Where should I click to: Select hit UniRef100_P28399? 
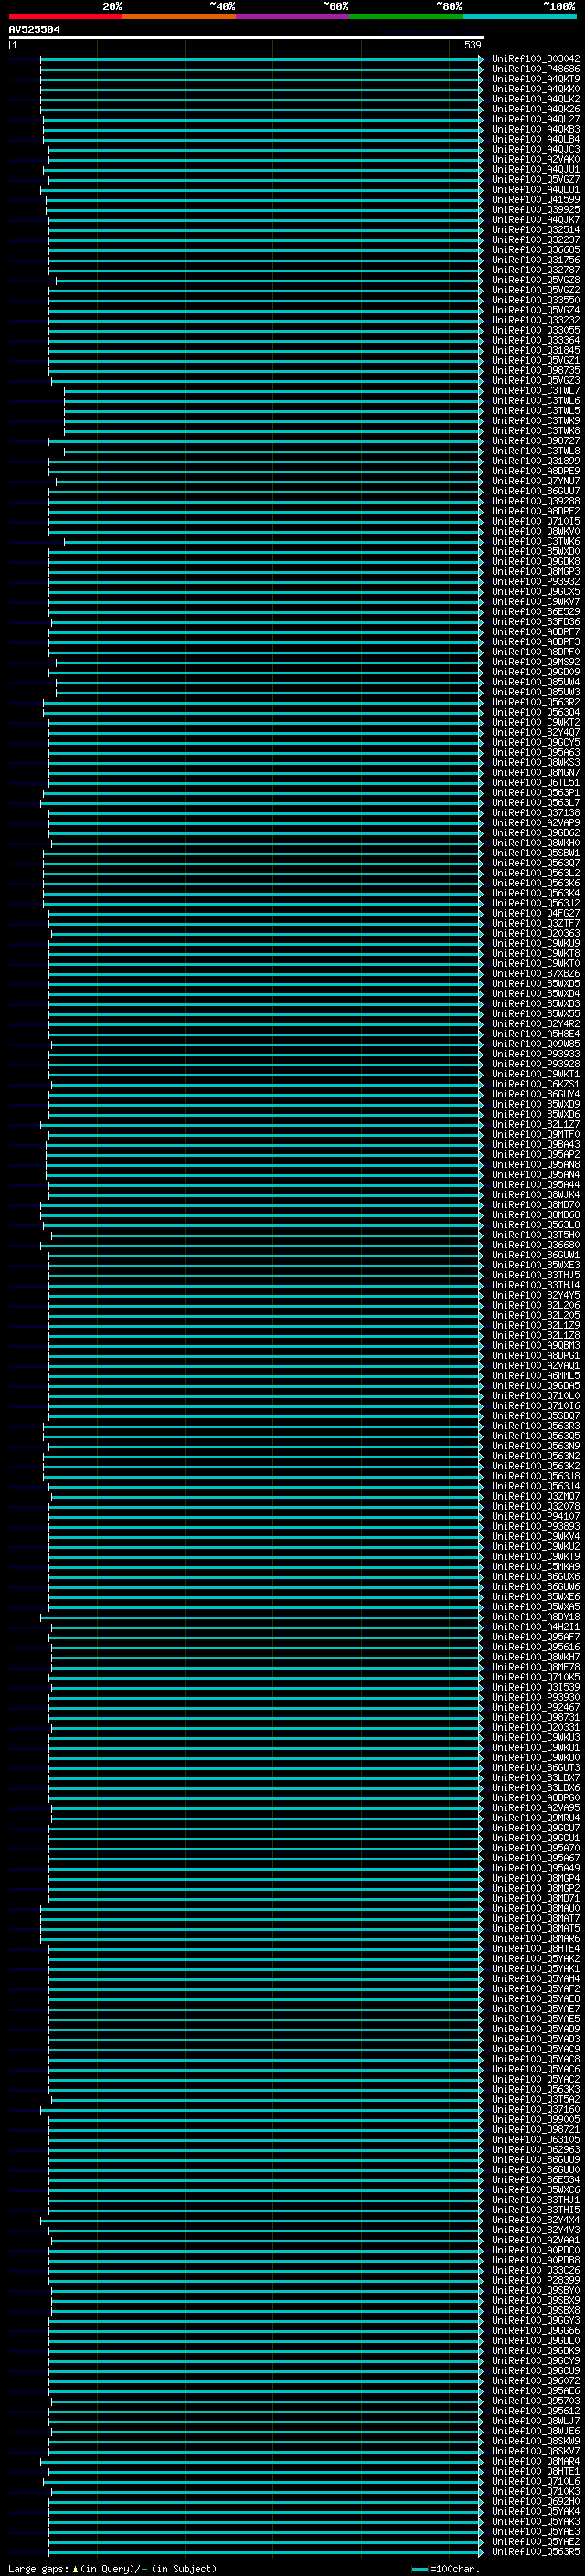coord(536,2281)
